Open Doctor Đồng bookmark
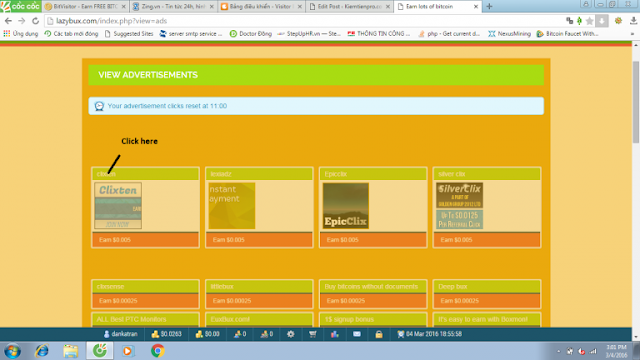640x360 pixels. click(251, 34)
